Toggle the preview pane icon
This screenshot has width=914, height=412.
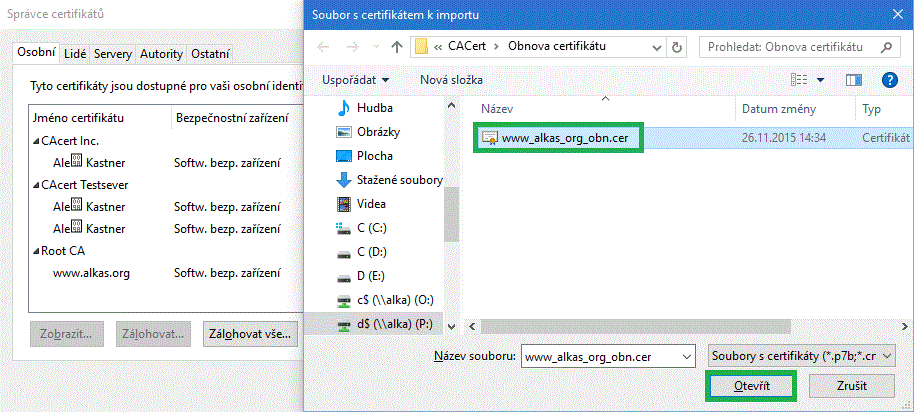point(853,79)
